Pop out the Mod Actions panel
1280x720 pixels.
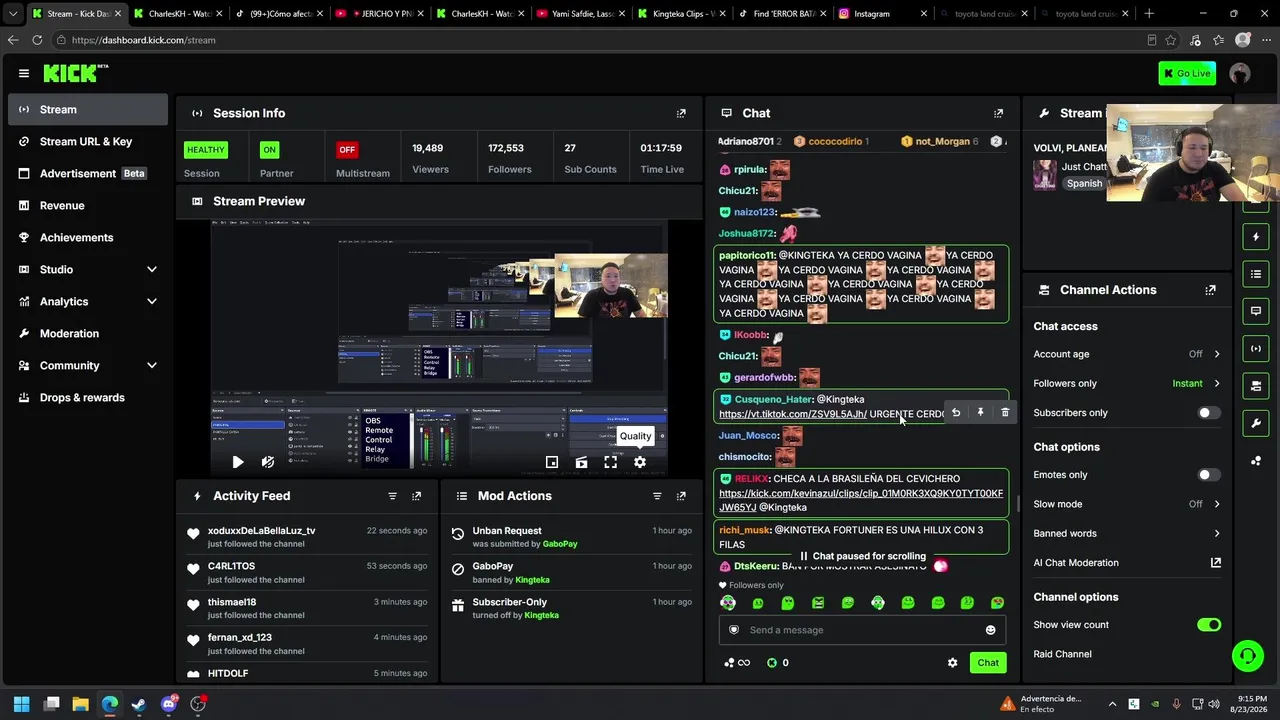(681, 496)
